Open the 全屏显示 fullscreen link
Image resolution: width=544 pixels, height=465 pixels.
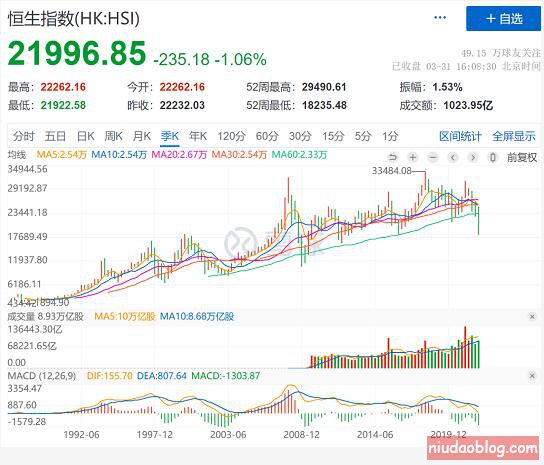[x=514, y=136]
